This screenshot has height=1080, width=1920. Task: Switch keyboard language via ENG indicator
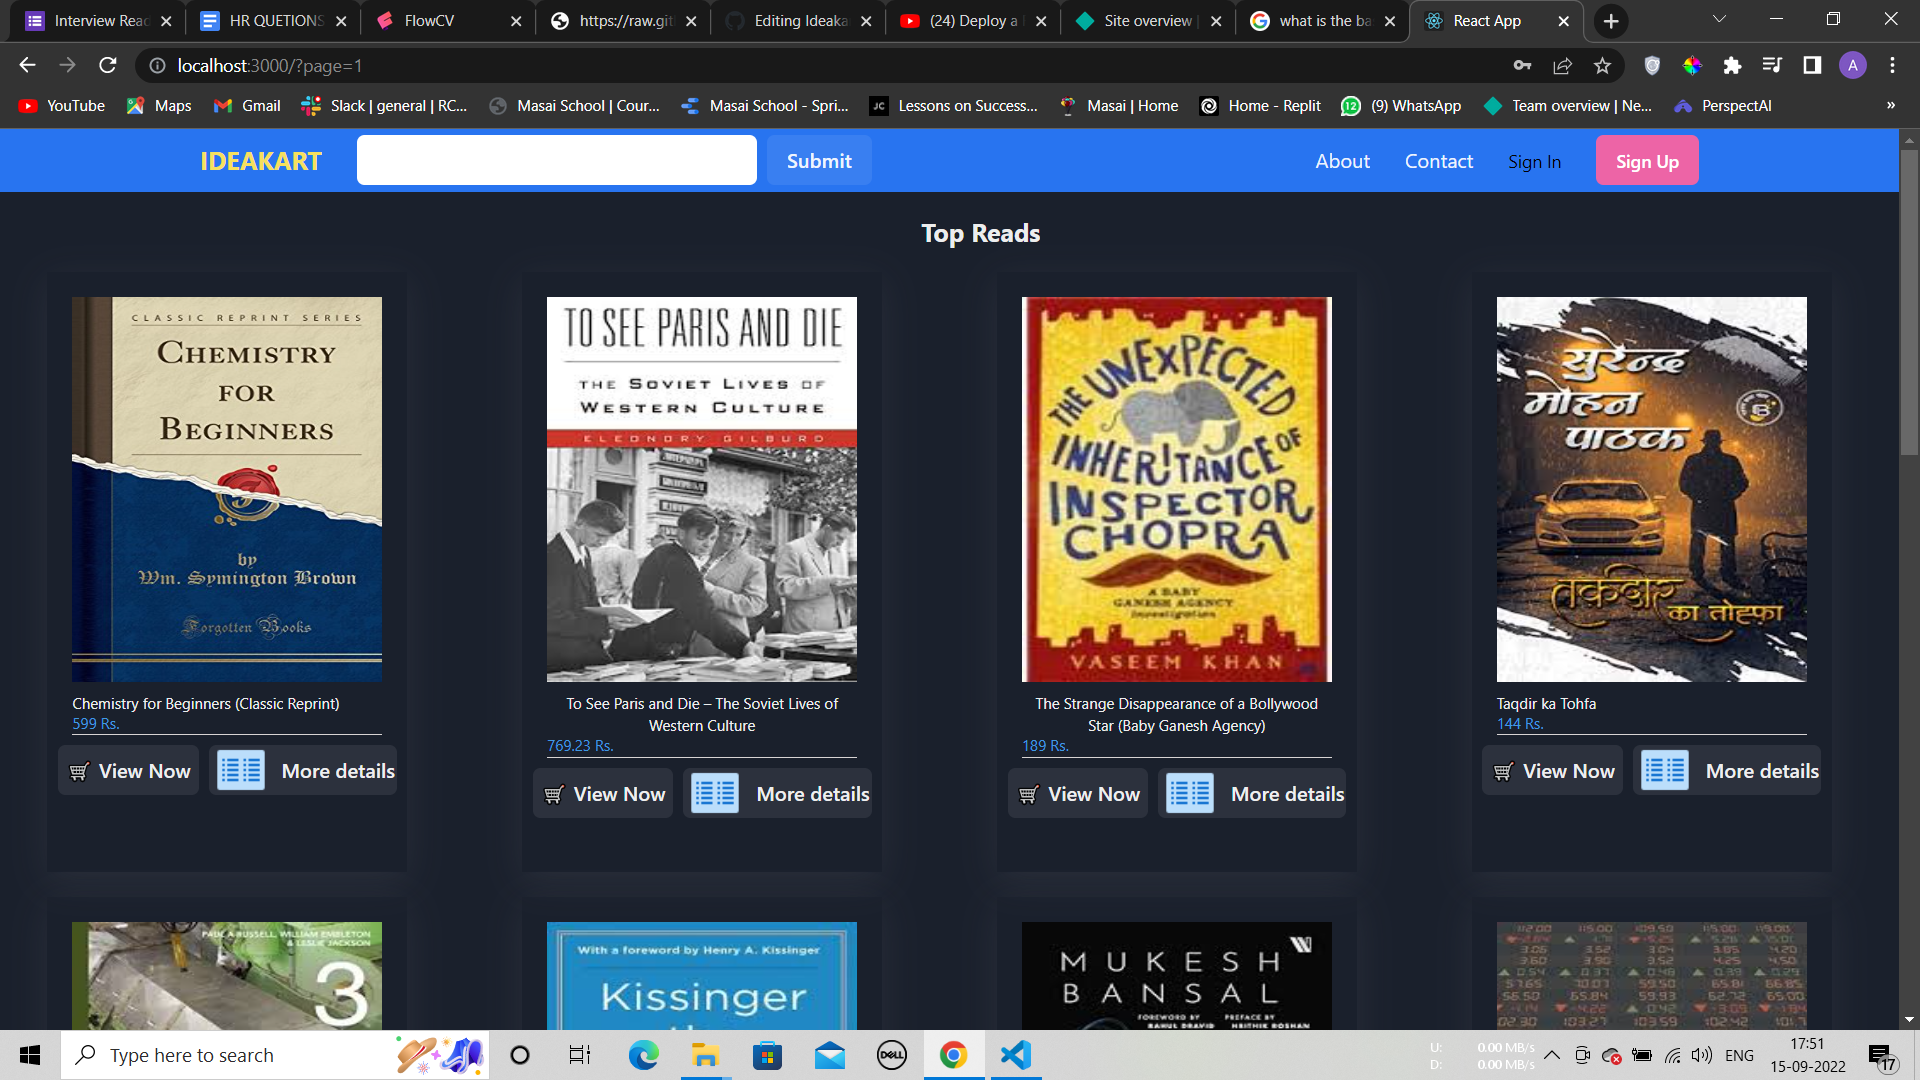point(1740,1054)
